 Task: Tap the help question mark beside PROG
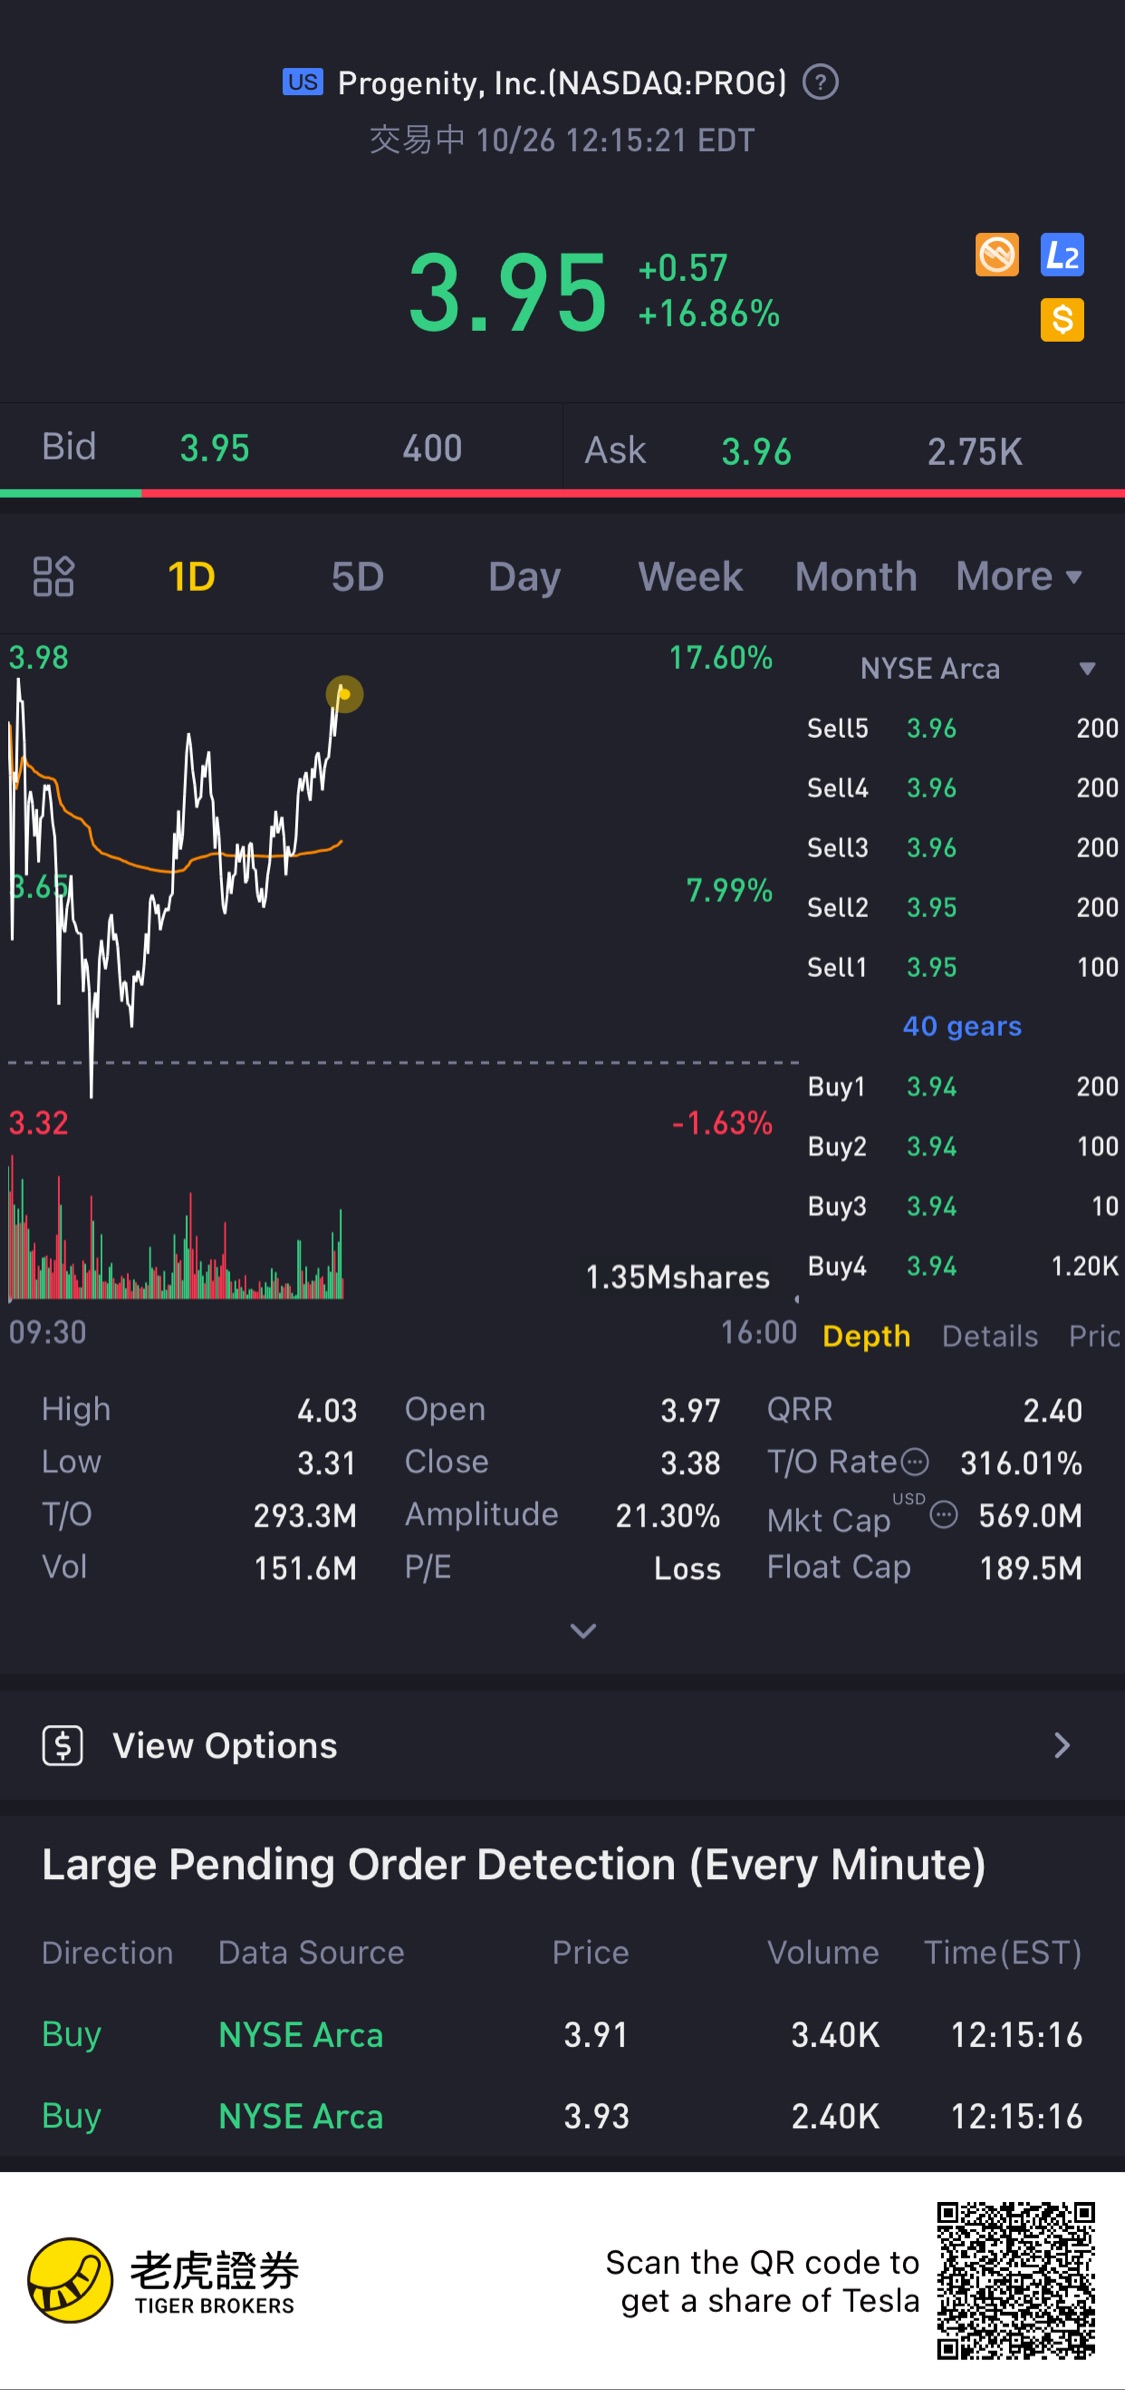point(821,82)
